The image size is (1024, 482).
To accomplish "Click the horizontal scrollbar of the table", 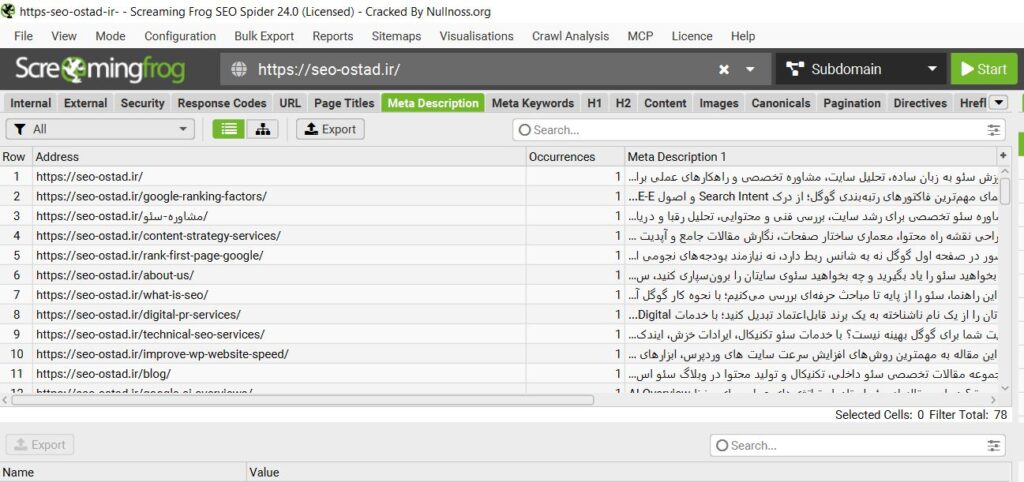I will (302, 400).
